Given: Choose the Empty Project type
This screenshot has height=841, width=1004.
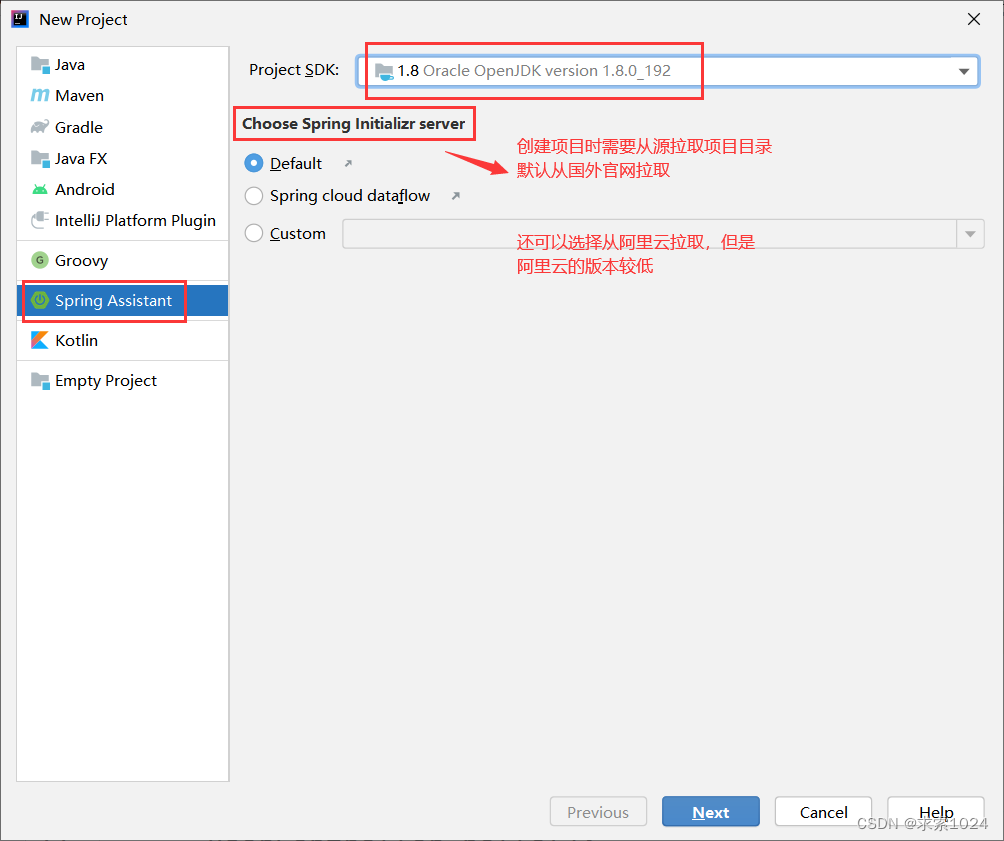Looking at the screenshot, I should point(122,380).
